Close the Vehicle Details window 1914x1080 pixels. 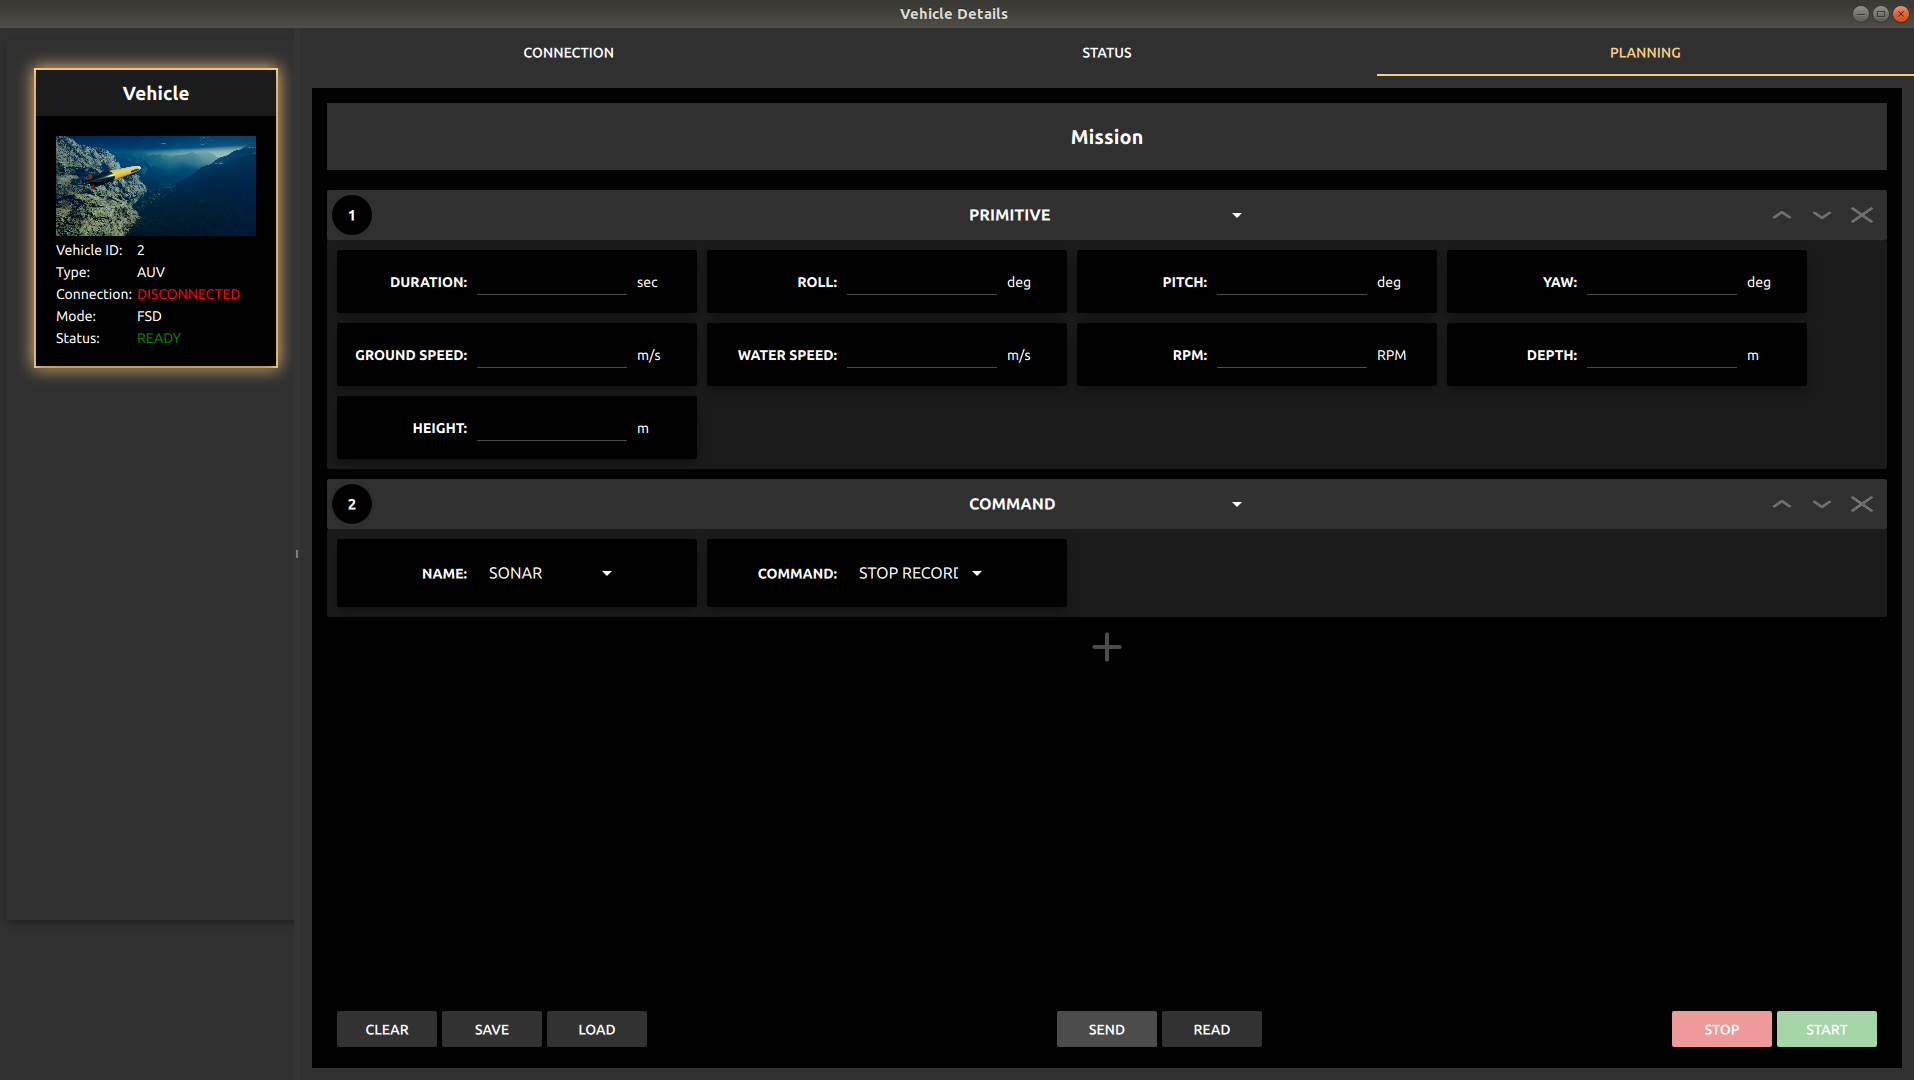(1900, 13)
